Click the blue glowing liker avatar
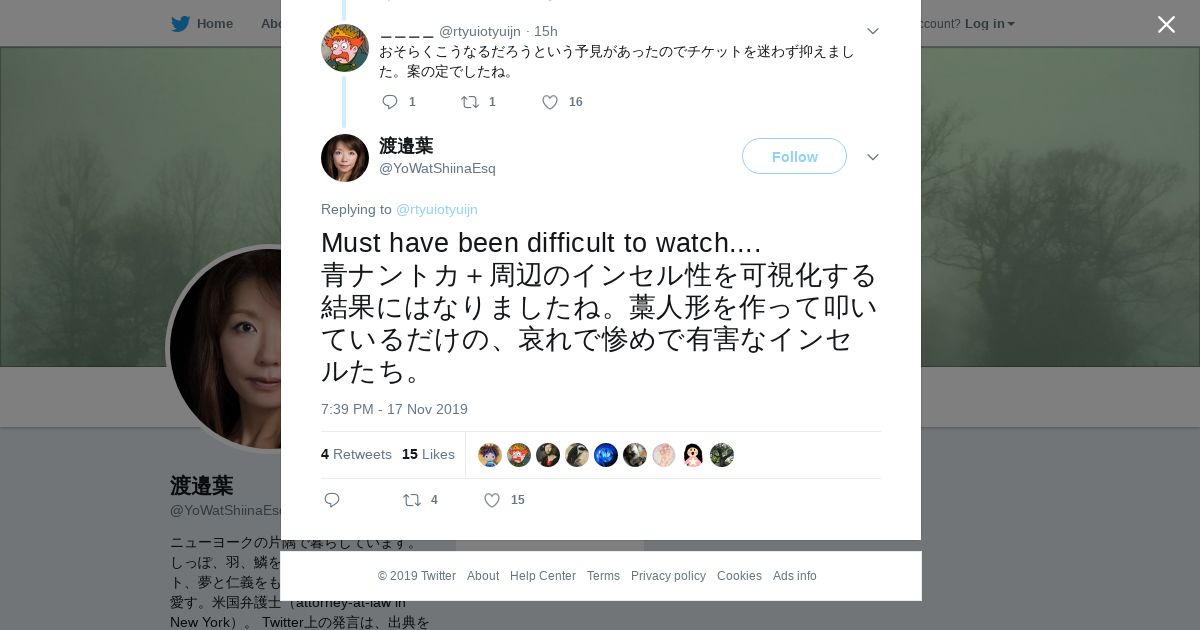The height and width of the screenshot is (630, 1200). coord(606,455)
